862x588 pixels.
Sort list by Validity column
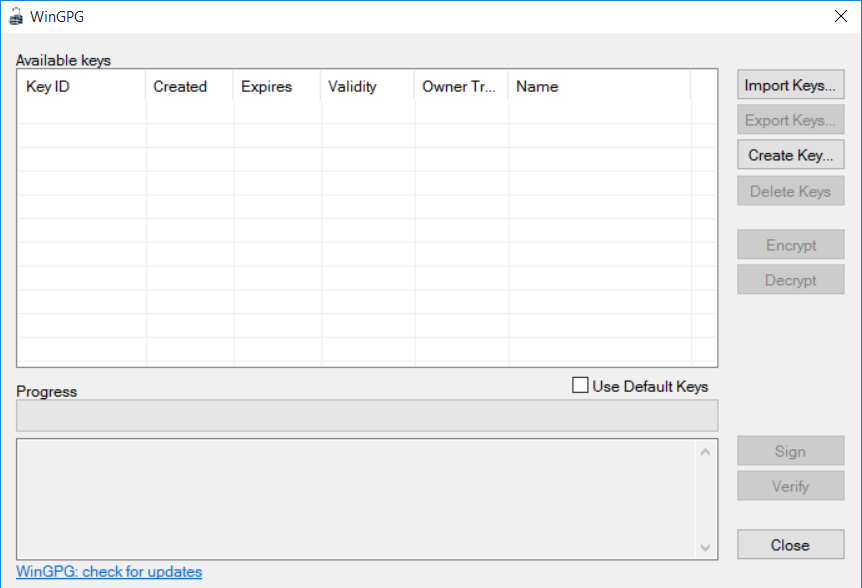click(367, 87)
